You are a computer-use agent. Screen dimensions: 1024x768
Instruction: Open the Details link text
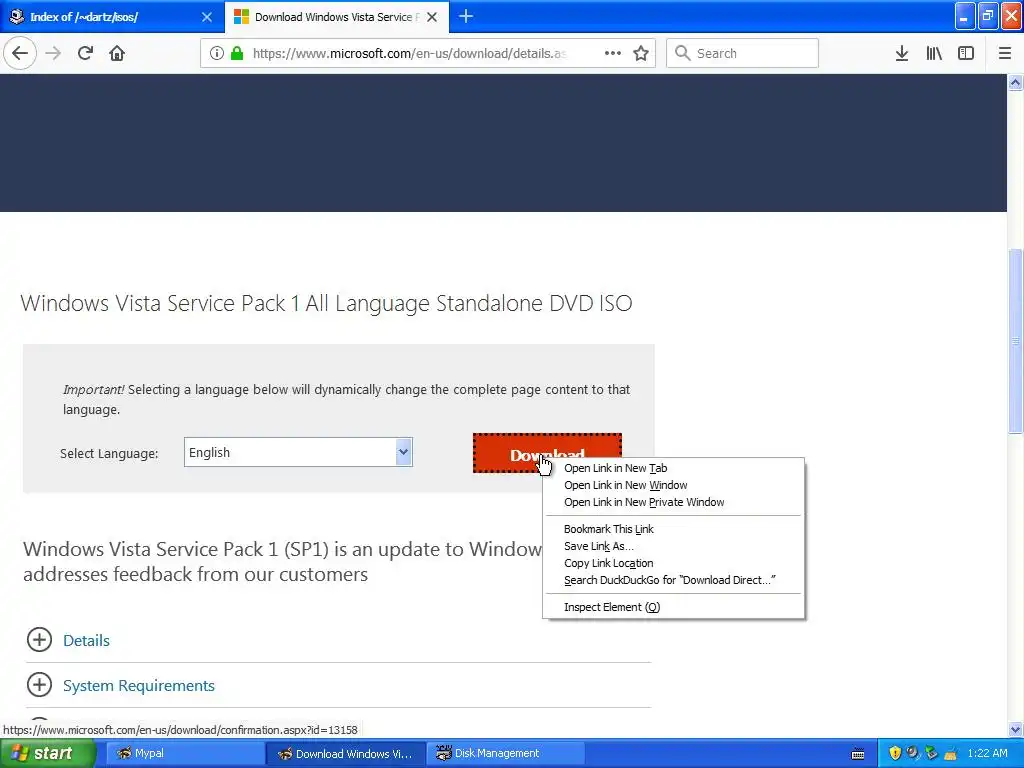pyautogui.click(x=86, y=641)
